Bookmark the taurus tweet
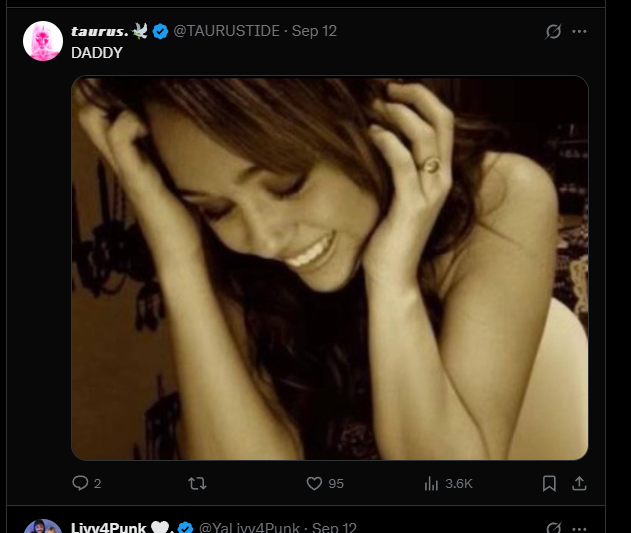The height and width of the screenshot is (533, 631). tap(549, 483)
